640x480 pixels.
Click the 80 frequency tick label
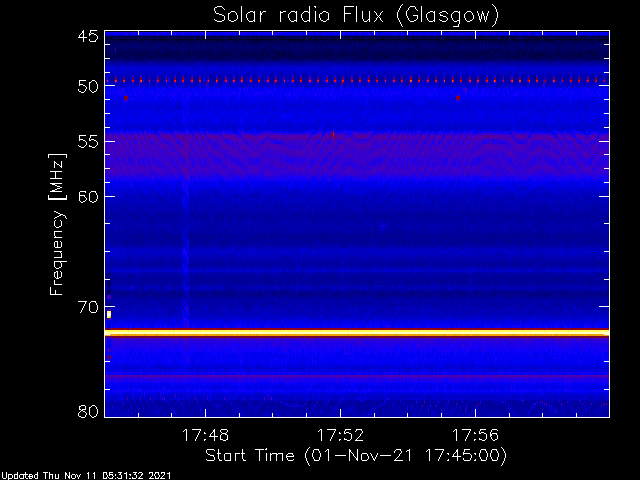click(x=88, y=411)
